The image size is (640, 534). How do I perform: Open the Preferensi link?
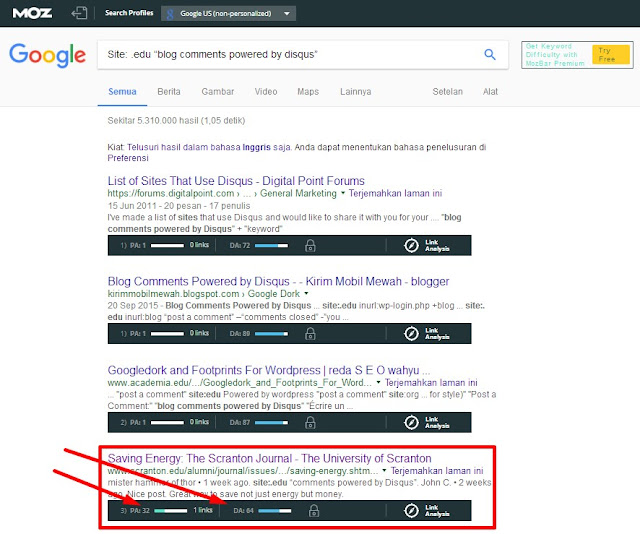point(128,158)
